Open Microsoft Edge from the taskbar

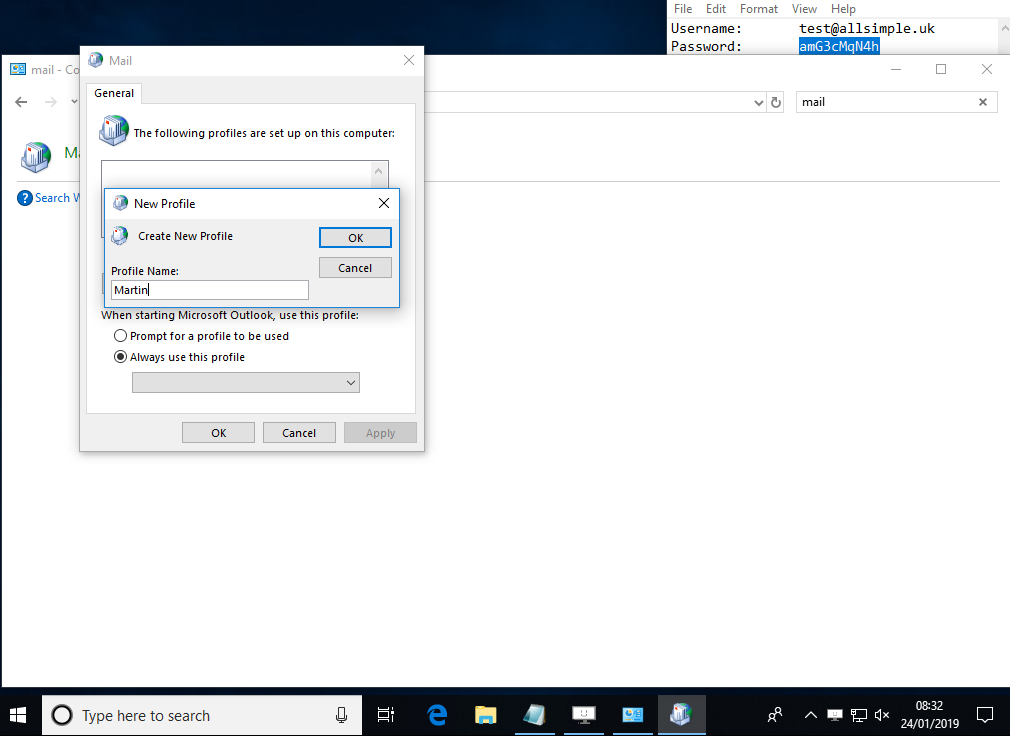pyautogui.click(x=437, y=715)
